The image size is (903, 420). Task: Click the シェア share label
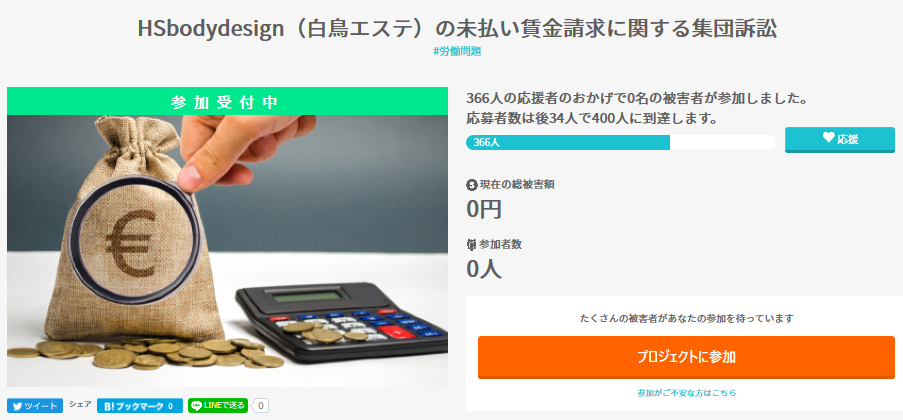click(x=80, y=404)
